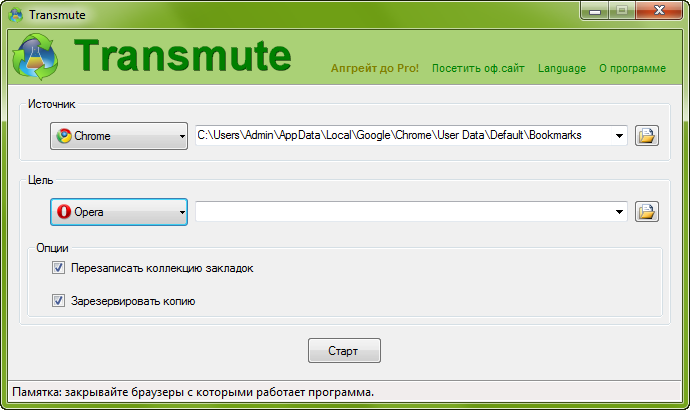This screenshot has height=410, width=690.
Task: Expand the empty target path dropdown arrow
Action: tap(619, 212)
